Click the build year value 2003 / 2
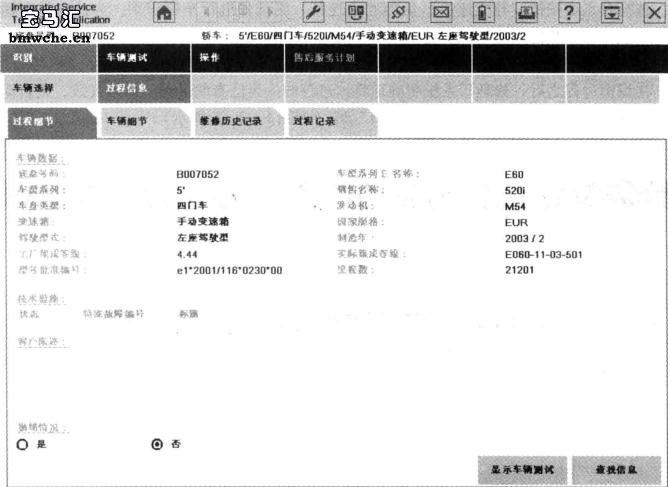The height and width of the screenshot is (487, 668). click(524, 239)
